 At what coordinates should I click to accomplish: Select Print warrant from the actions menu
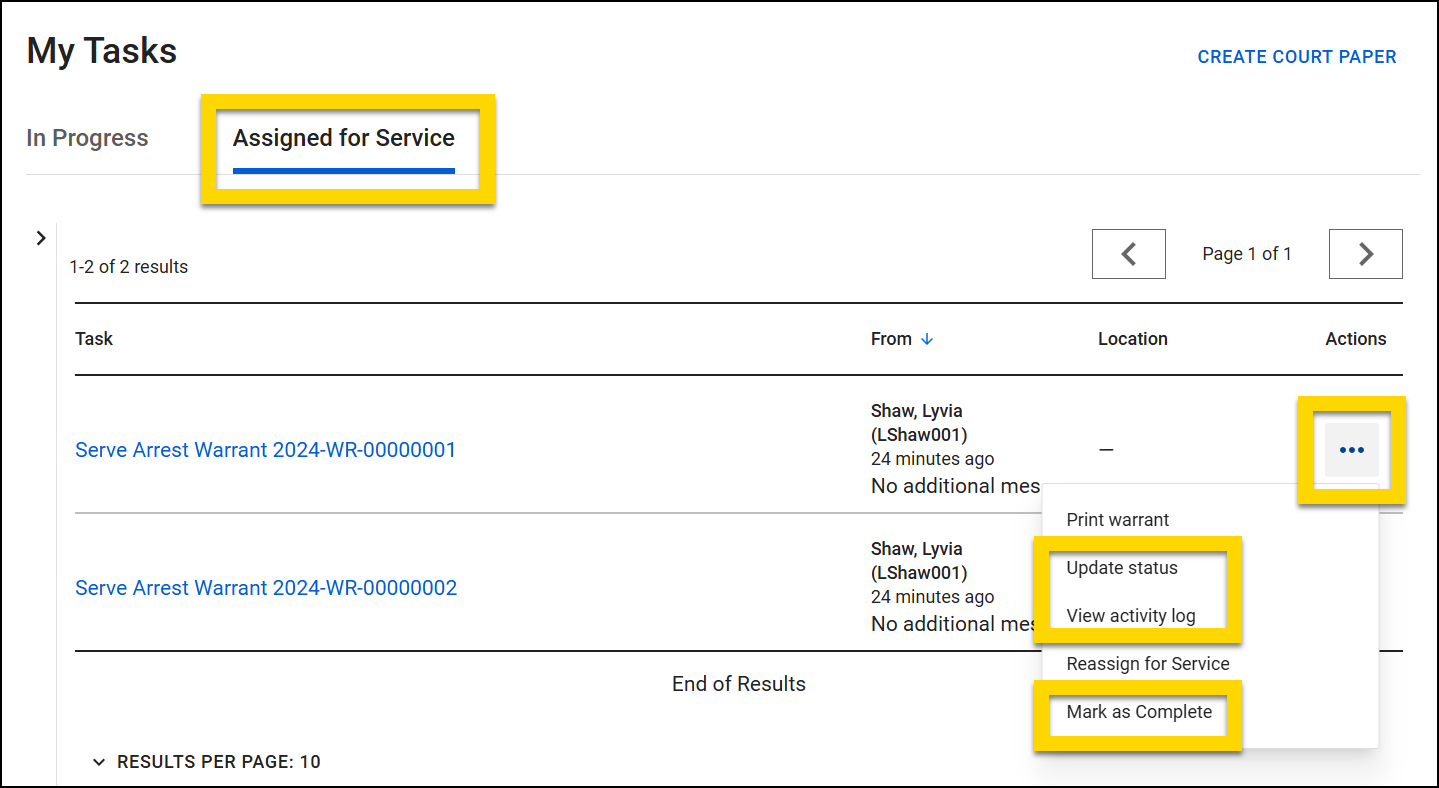(1117, 519)
